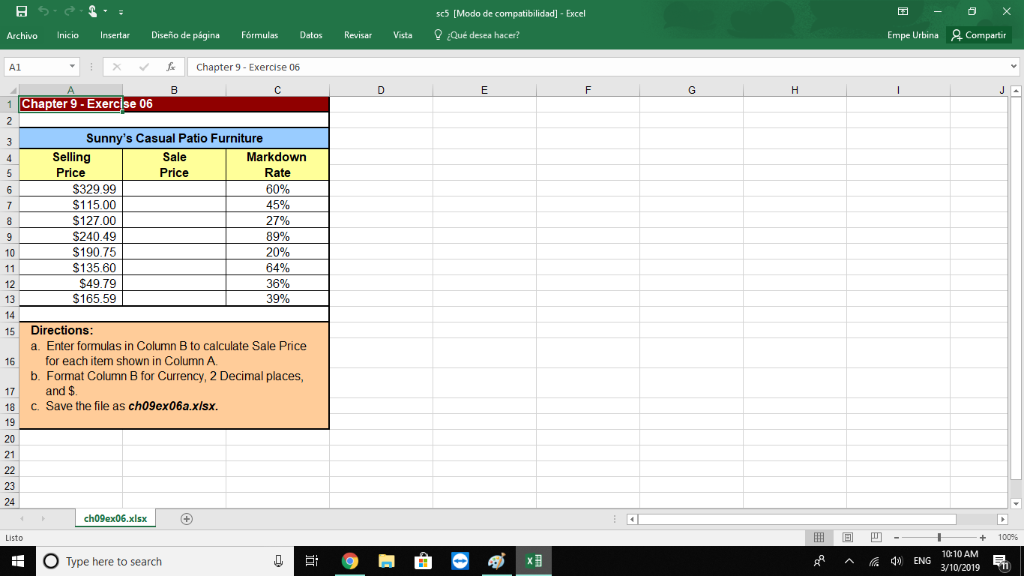
Task: Click the Compartir share button
Action: 978,35
